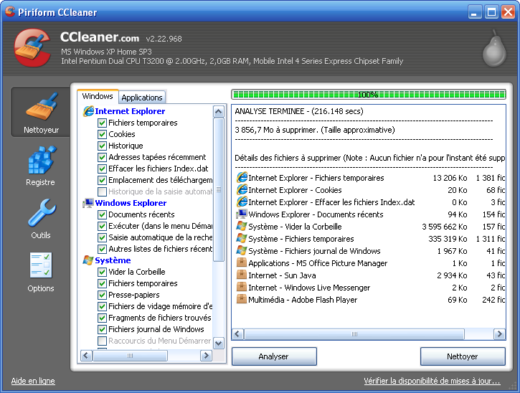Open the Outils wrench section
Viewport: 520px width, 393px height.
pos(41,219)
